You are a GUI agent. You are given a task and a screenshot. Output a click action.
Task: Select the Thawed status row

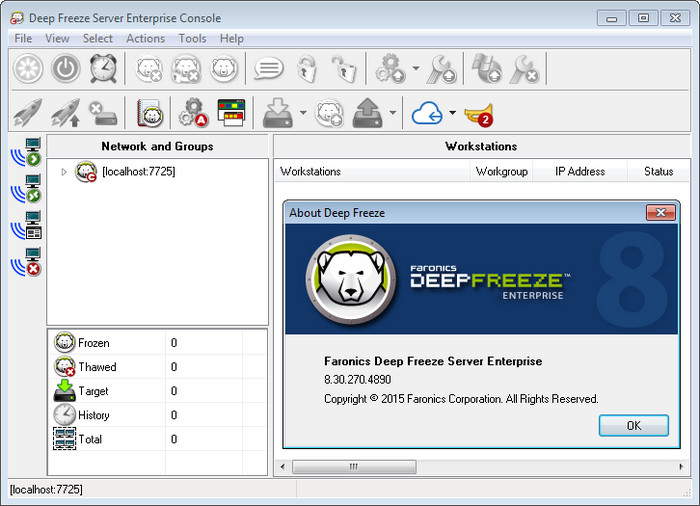click(157, 367)
